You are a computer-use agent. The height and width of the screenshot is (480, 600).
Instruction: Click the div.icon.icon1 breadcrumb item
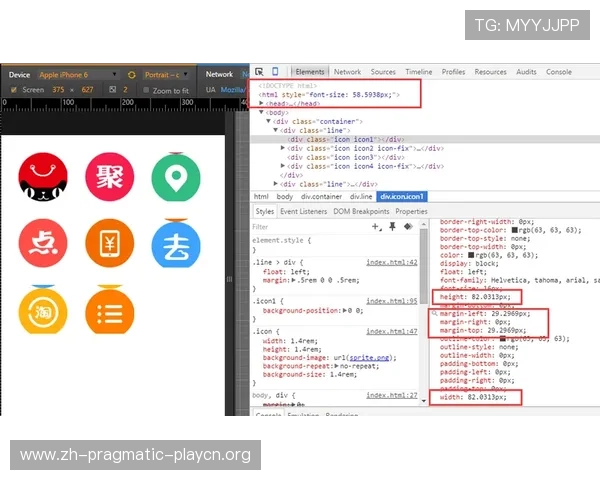[x=402, y=196]
